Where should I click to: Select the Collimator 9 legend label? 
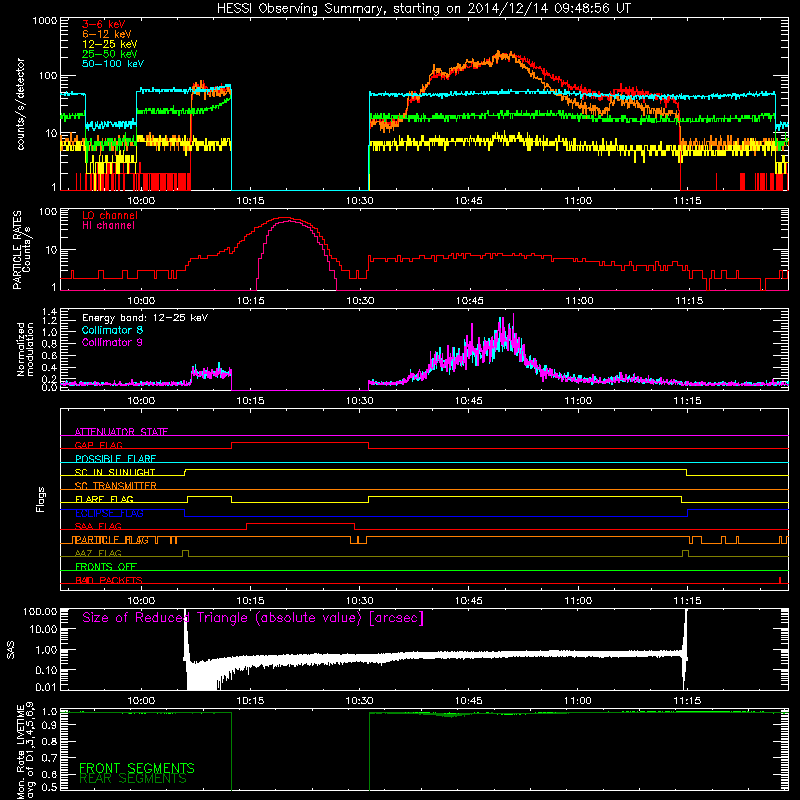(x=112, y=342)
